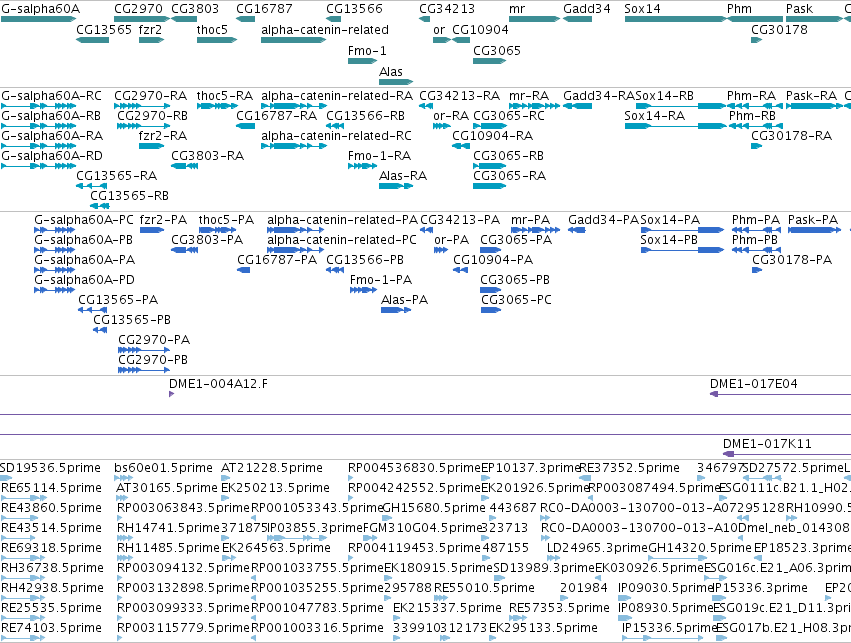Click the RE55010.5prime EST label

[484, 588]
